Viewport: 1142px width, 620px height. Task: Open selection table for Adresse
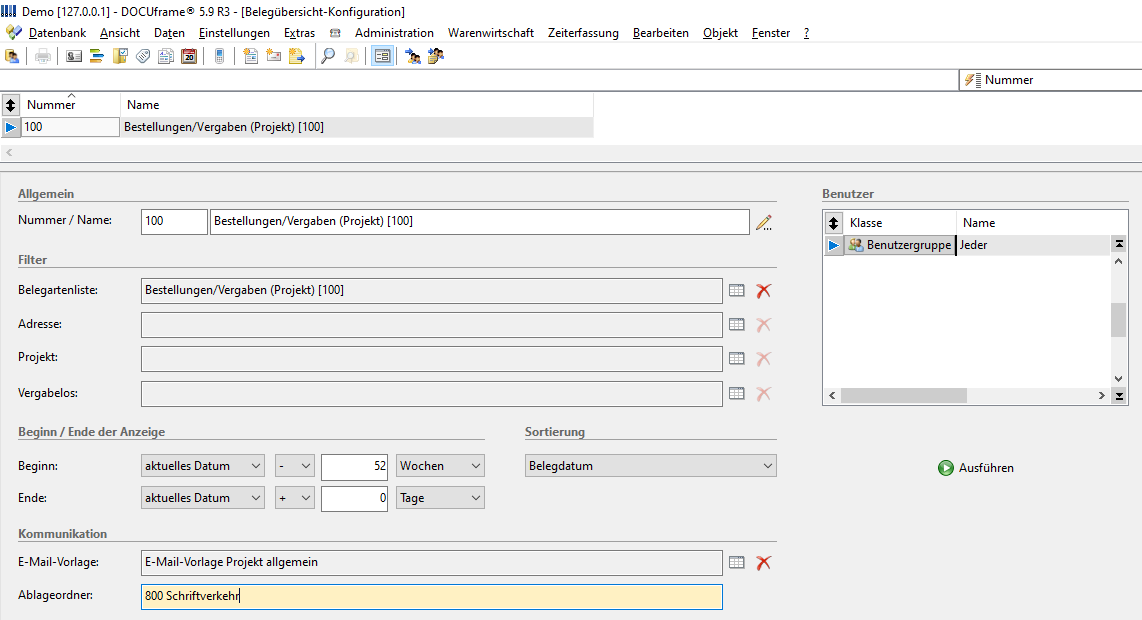737,324
